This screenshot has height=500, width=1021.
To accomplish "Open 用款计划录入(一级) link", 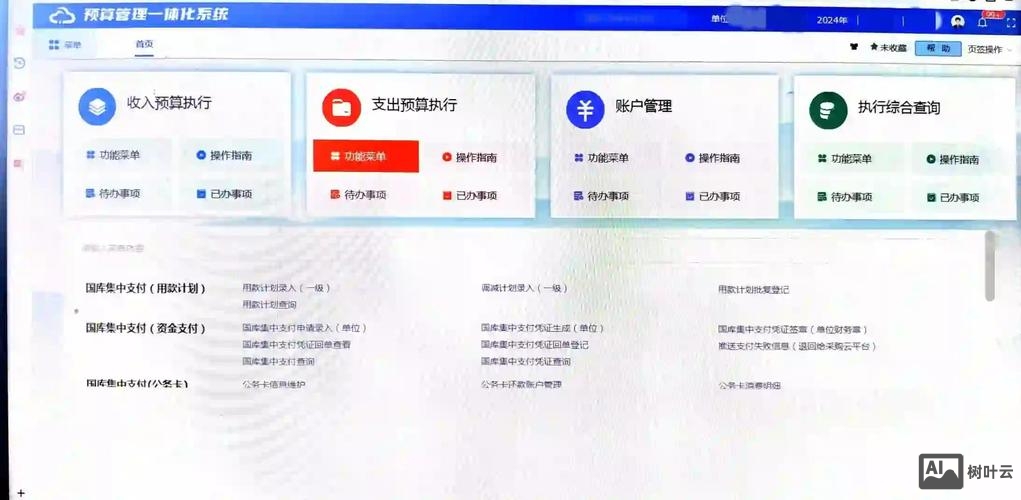I will pos(286,288).
